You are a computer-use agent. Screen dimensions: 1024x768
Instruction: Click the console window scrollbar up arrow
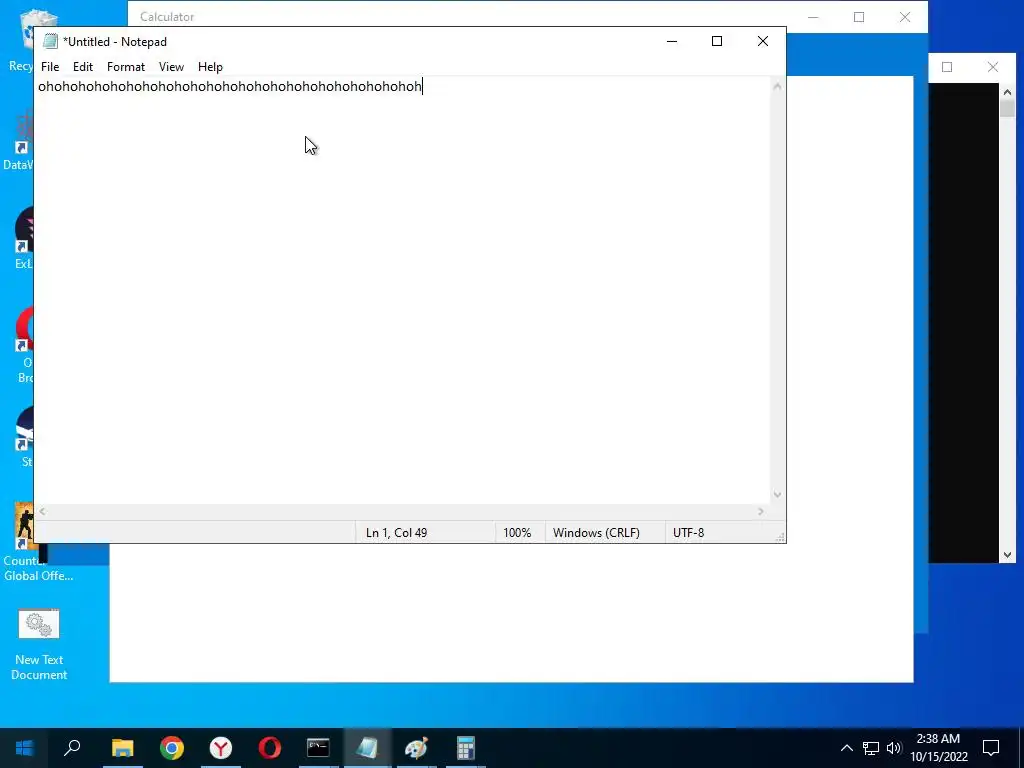(x=1007, y=92)
